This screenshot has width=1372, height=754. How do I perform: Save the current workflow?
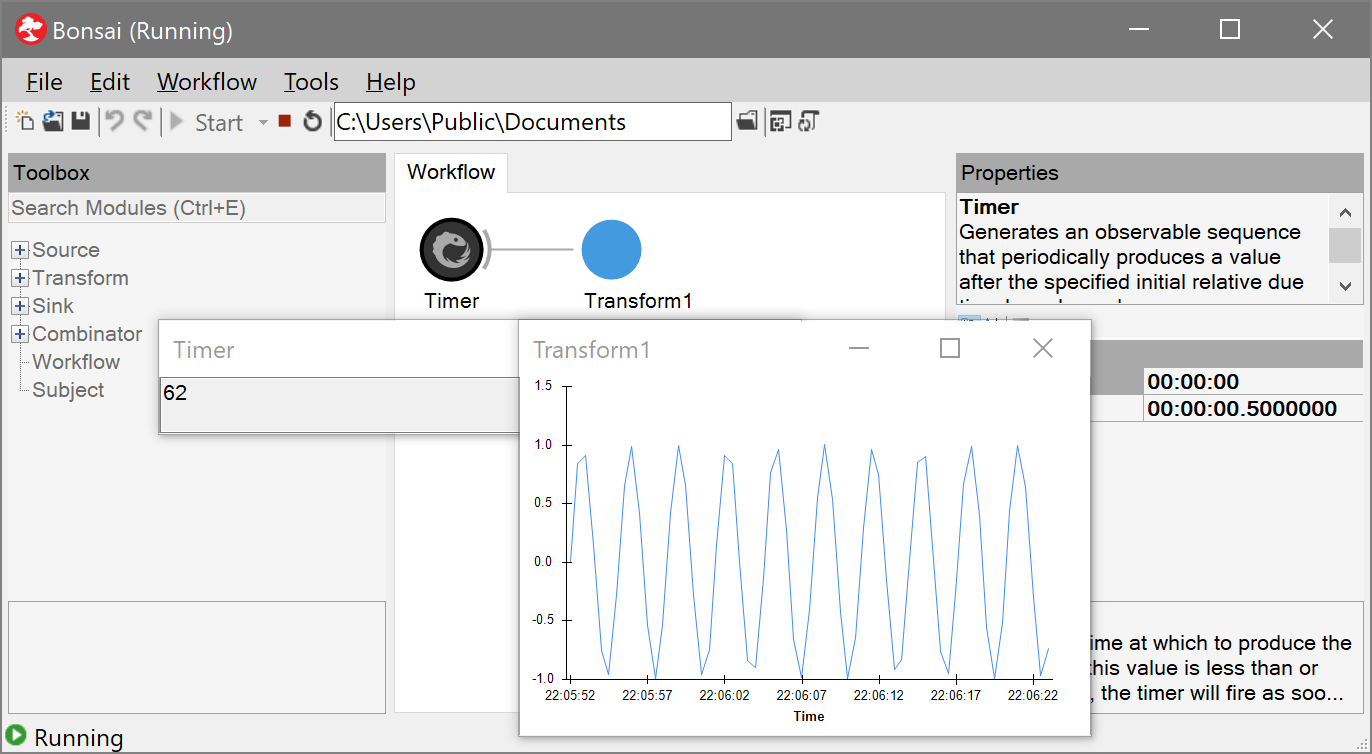(81, 122)
